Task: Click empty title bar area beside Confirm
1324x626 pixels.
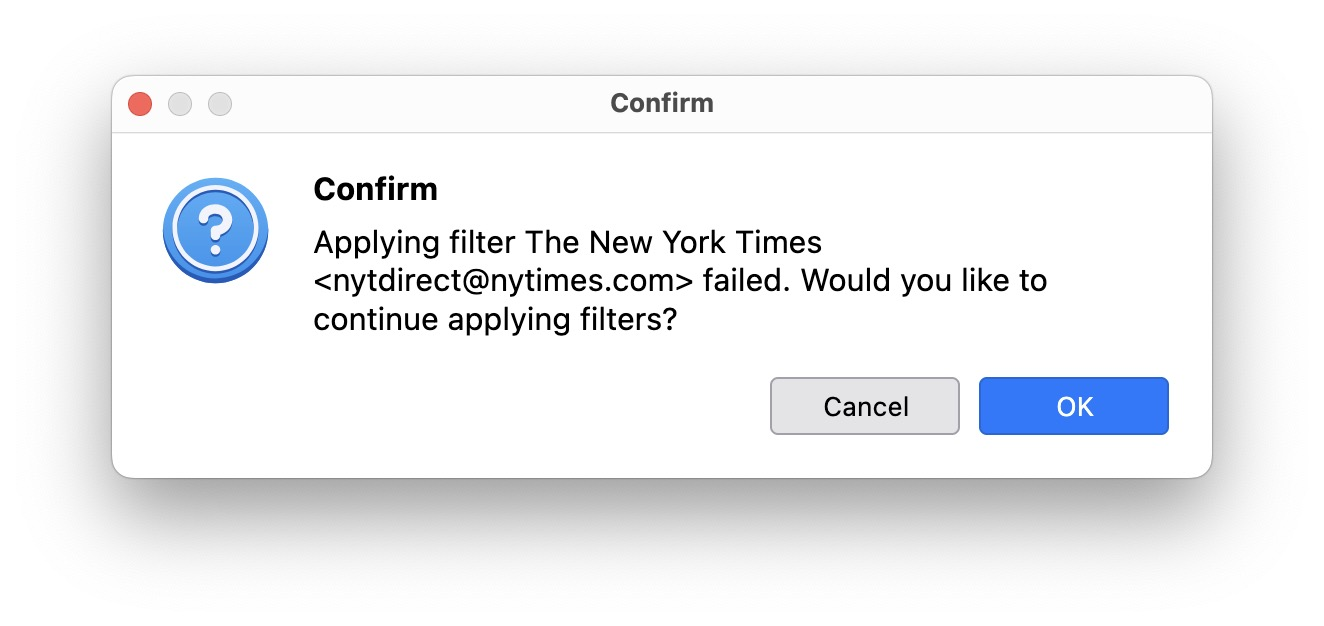Action: pyautogui.click(x=950, y=104)
